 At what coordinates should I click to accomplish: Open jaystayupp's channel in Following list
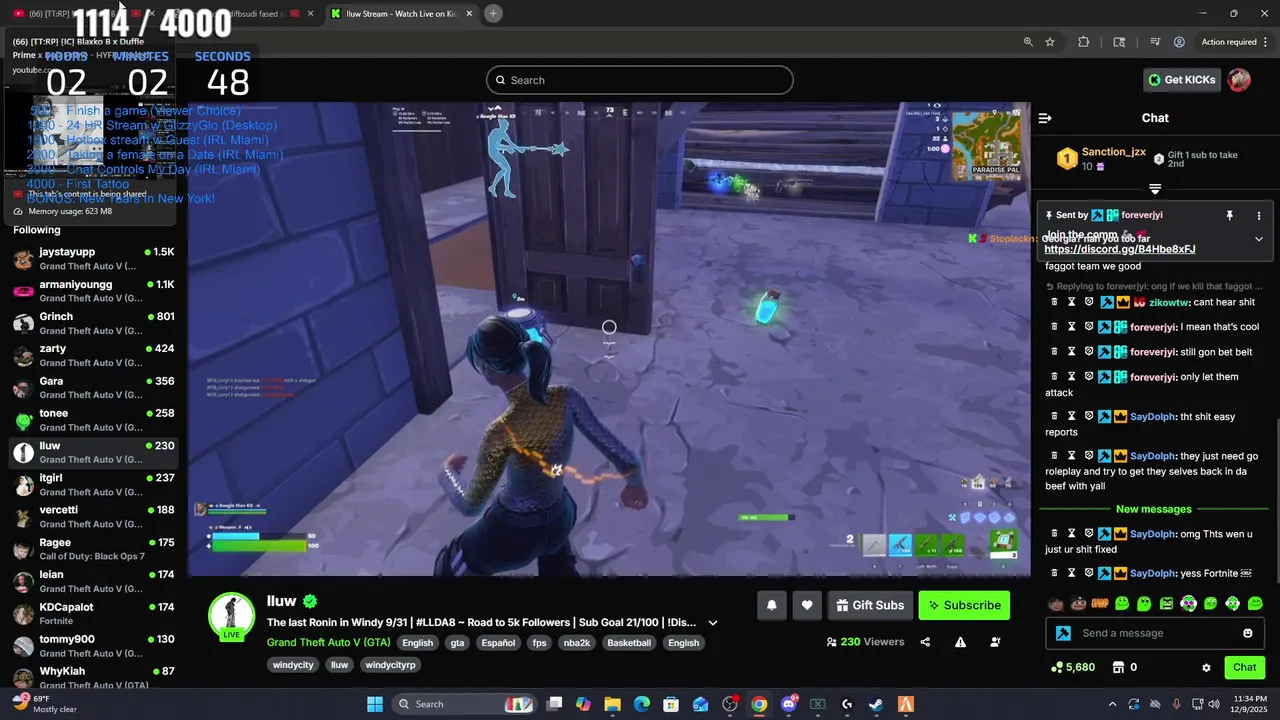point(94,259)
